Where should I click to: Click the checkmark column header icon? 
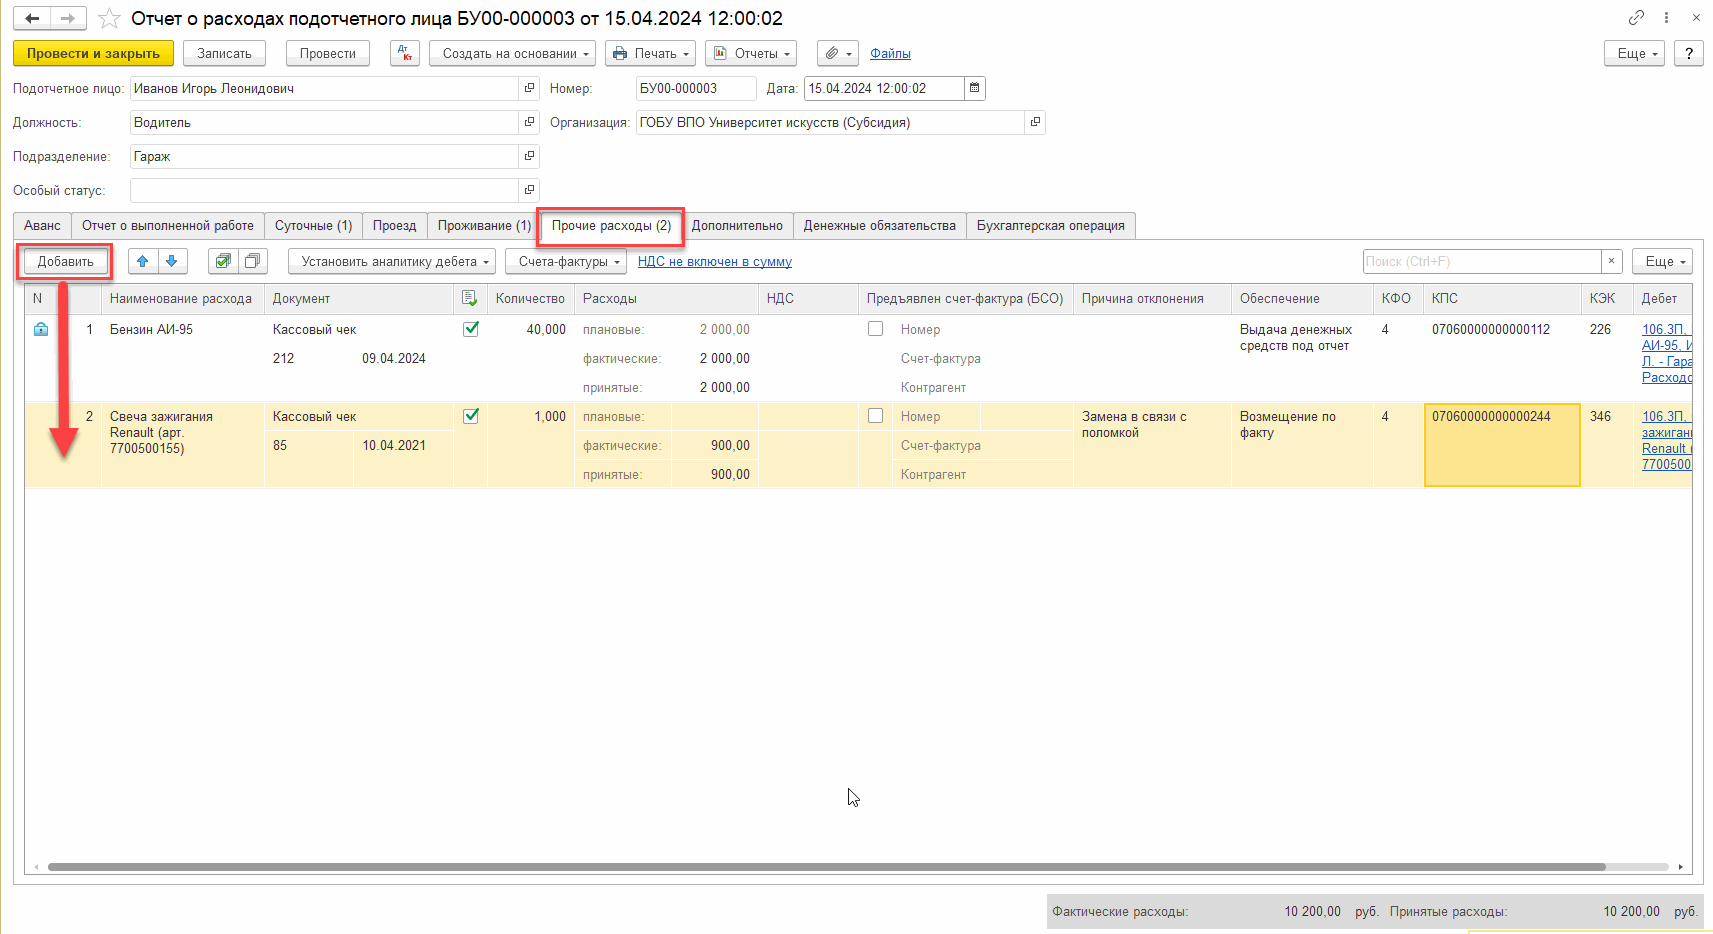[470, 298]
